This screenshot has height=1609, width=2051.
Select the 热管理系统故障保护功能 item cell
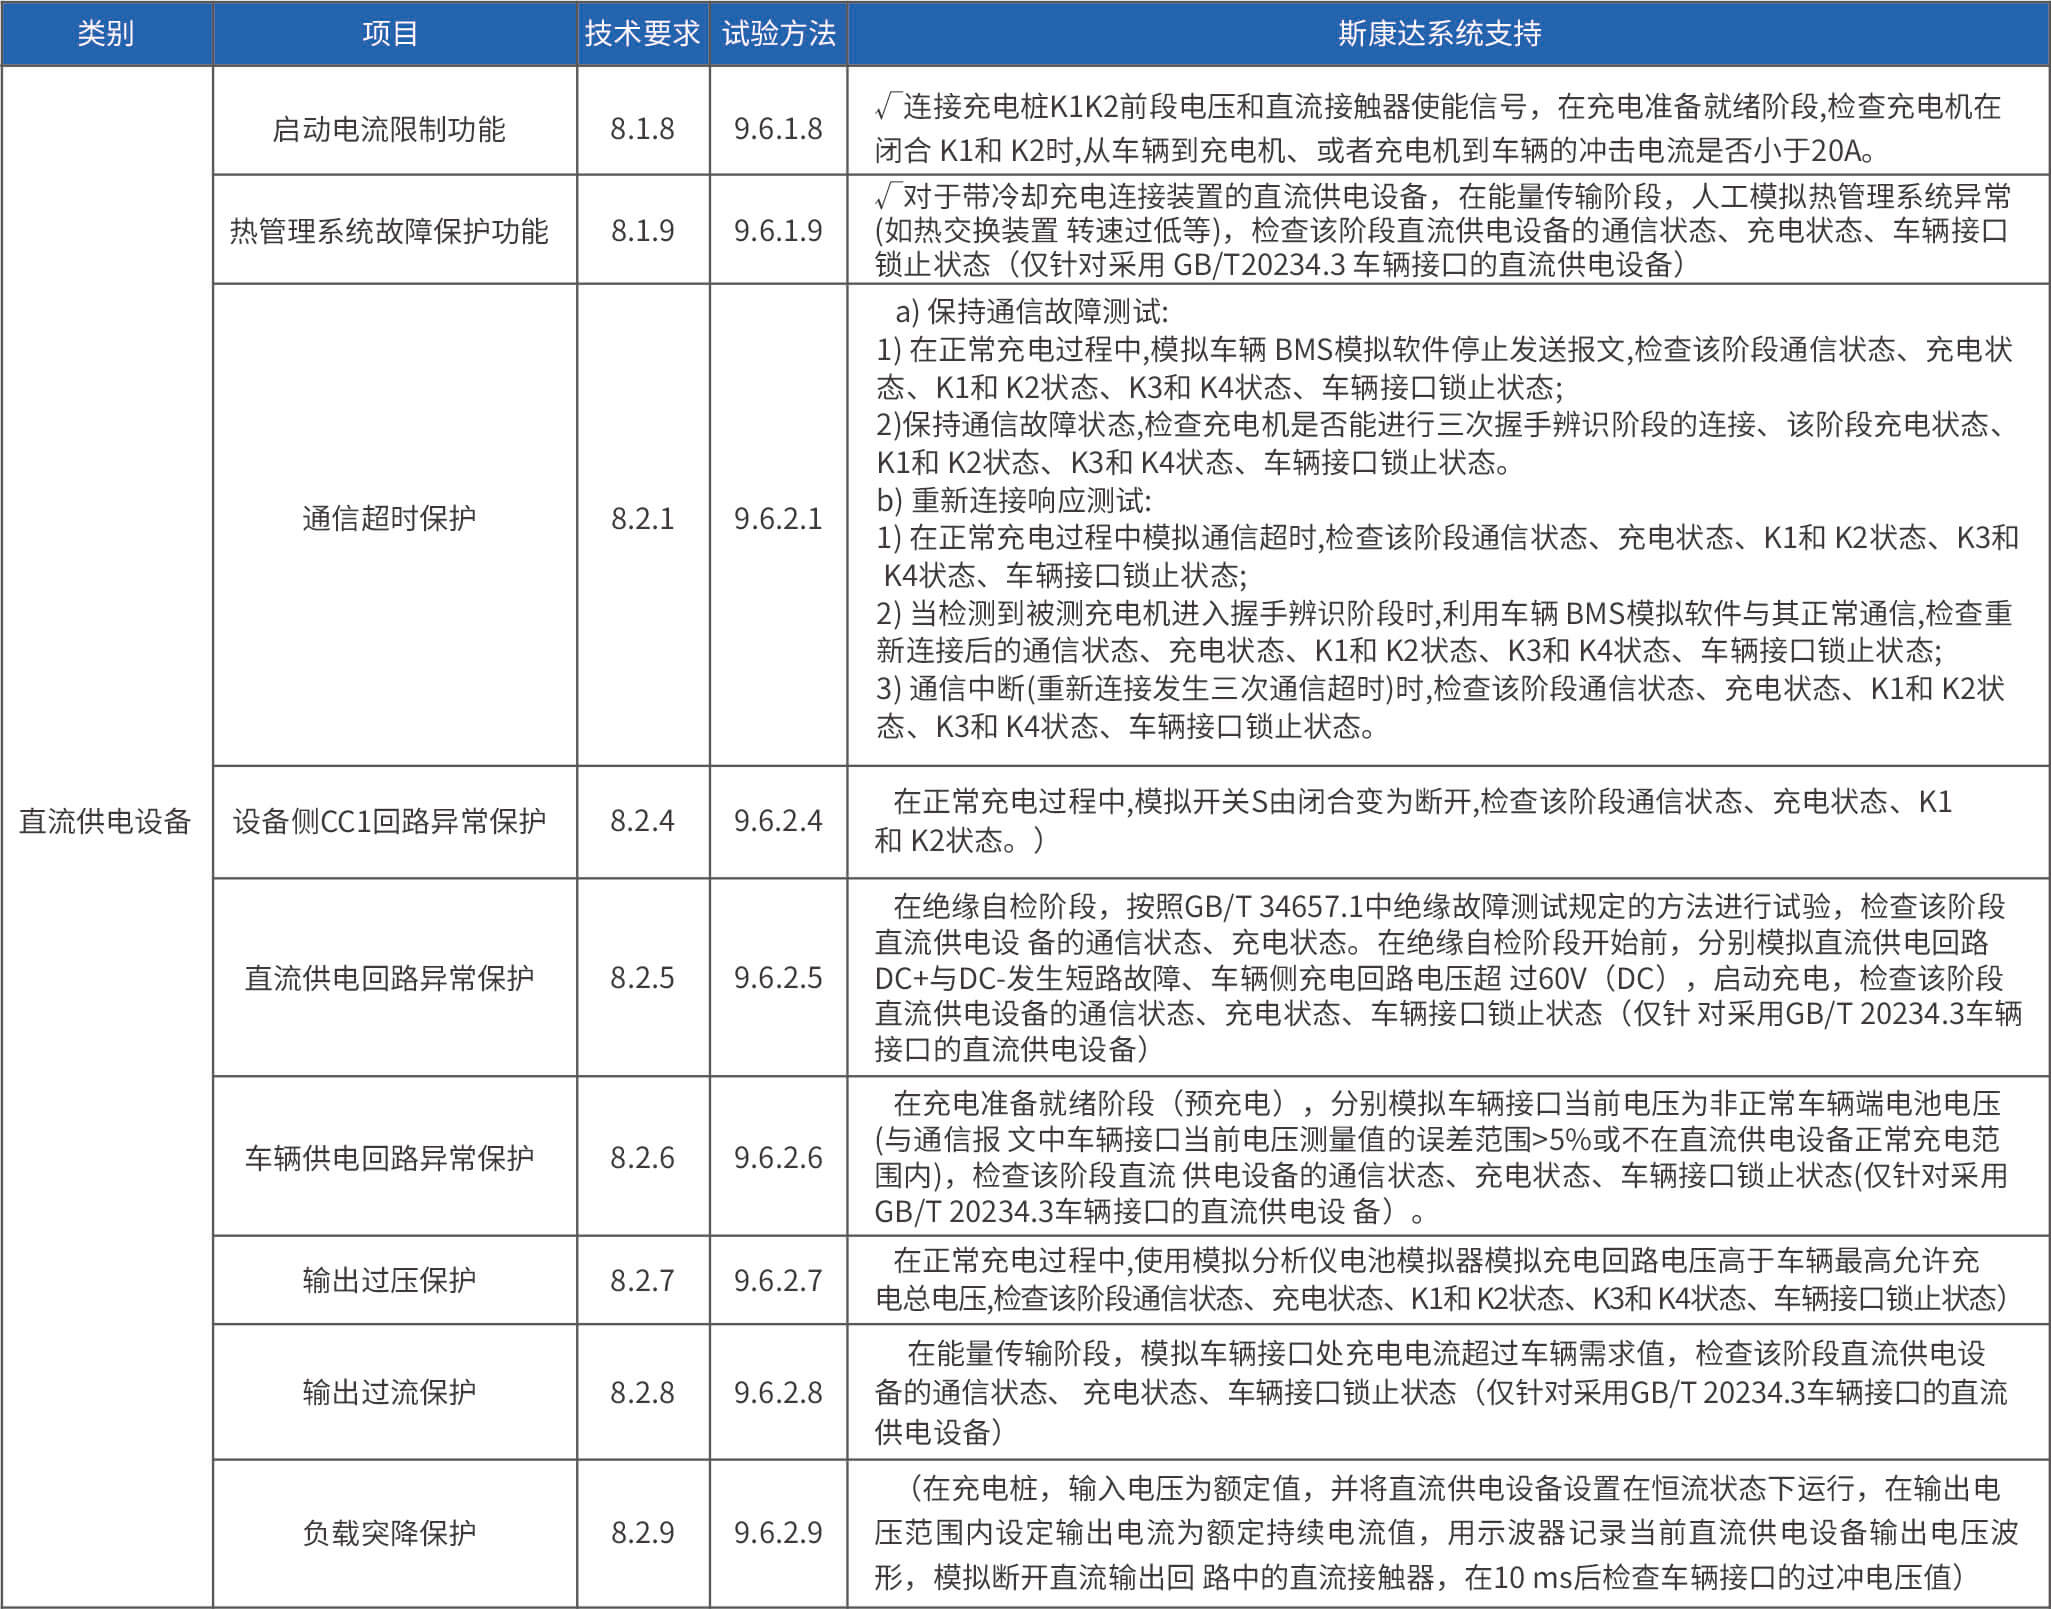tap(389, 231)
